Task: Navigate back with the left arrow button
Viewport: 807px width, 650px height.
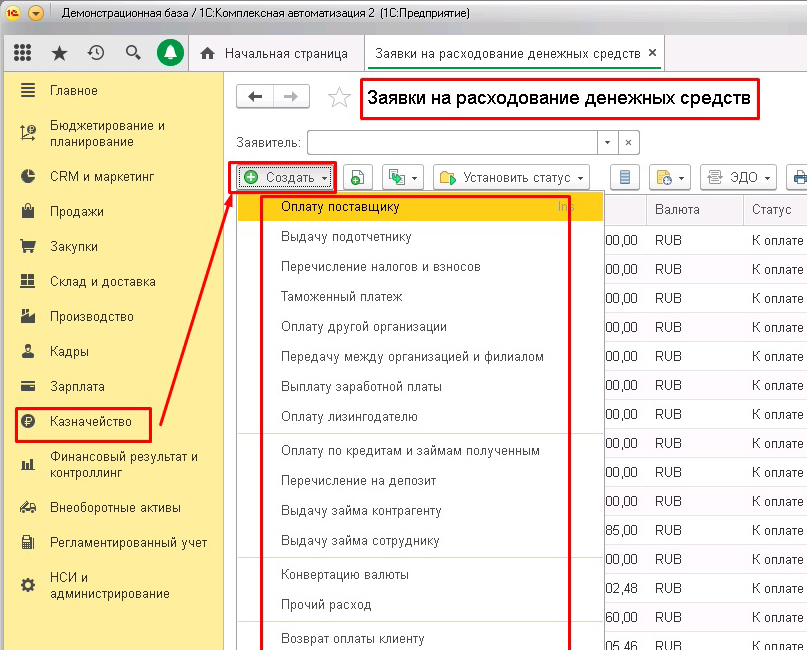Action: [255, 97]
